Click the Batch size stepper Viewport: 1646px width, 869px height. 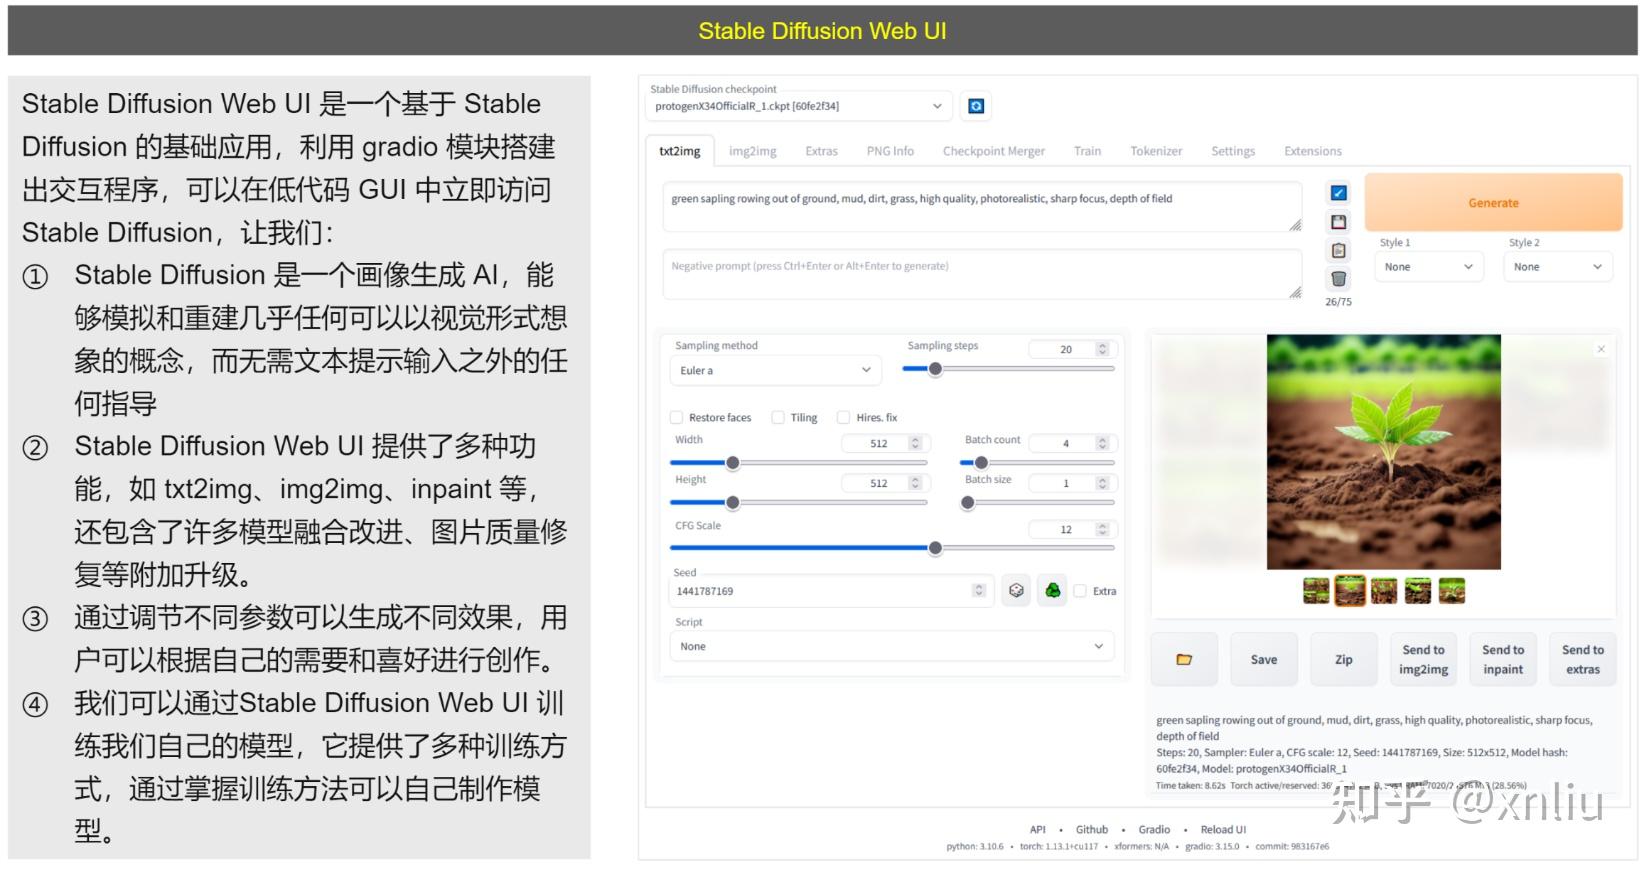(x=1102, y=483)
